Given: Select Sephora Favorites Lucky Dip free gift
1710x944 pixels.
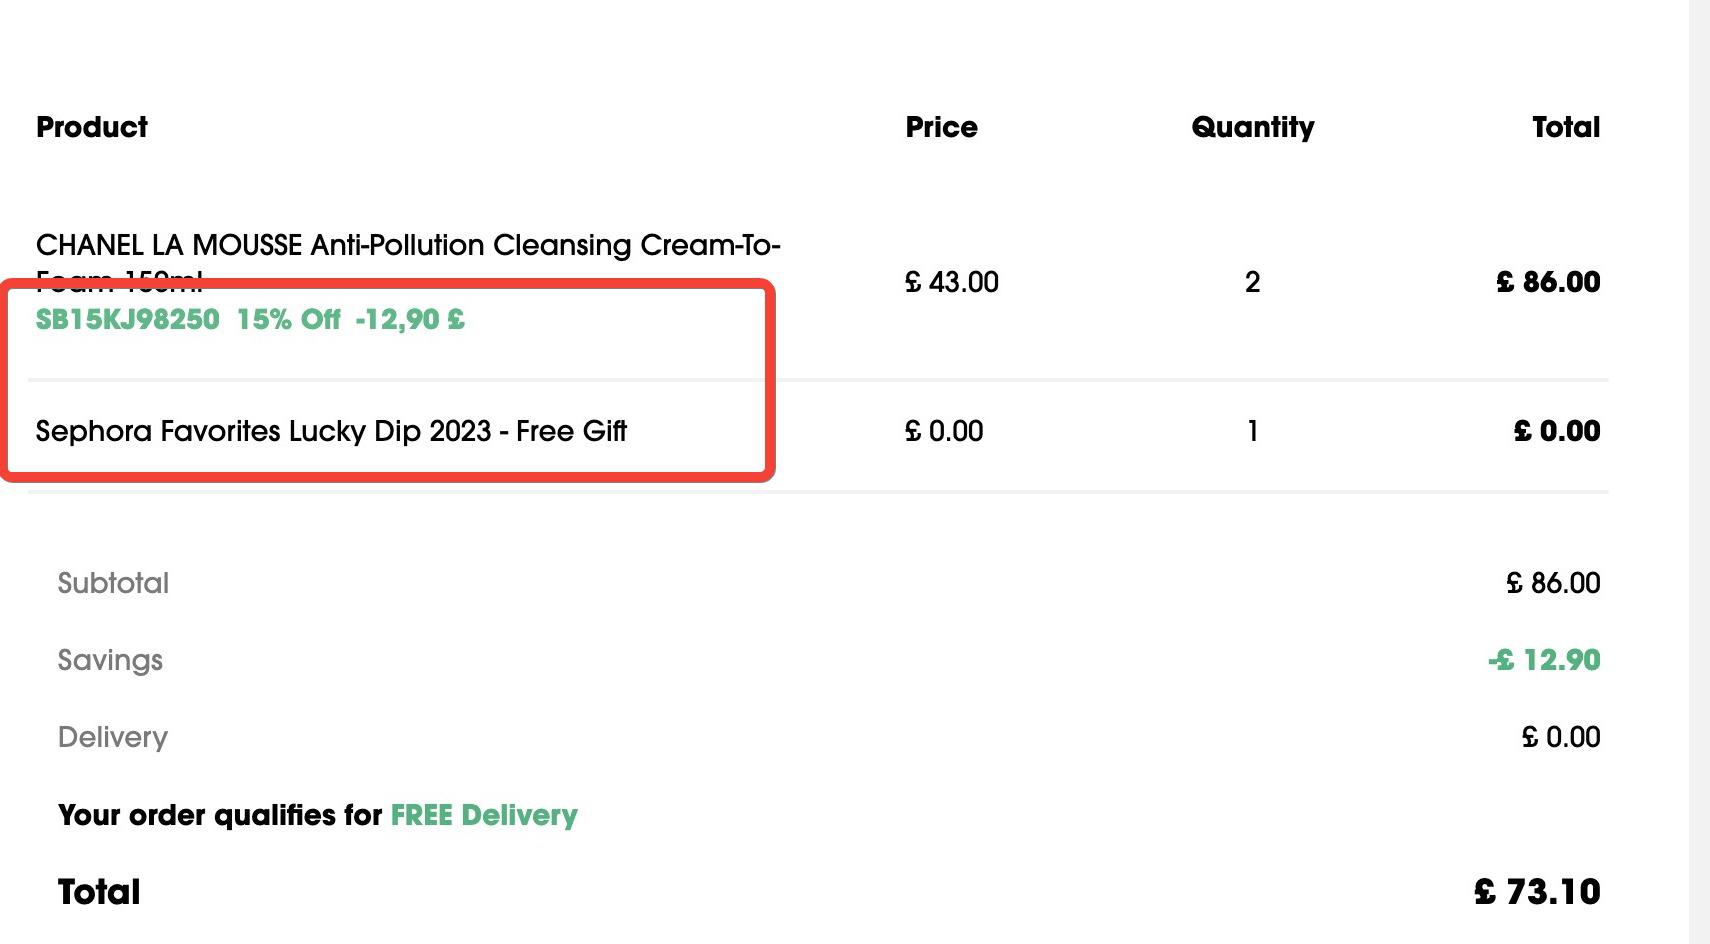Looking at the screenshot, I should tap(331, 431).
